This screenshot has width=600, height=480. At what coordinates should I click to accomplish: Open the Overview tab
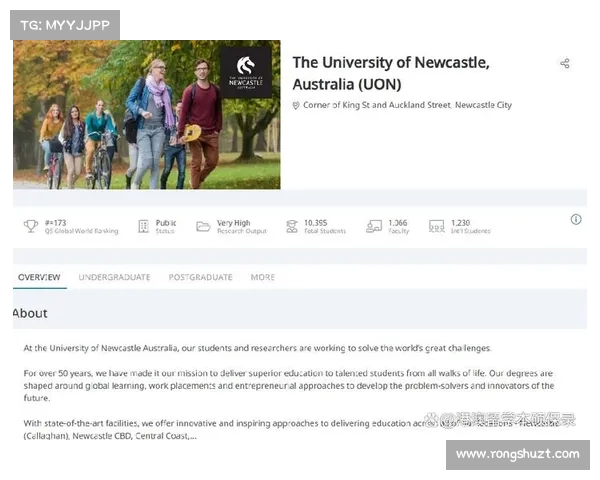coord(39,277)
